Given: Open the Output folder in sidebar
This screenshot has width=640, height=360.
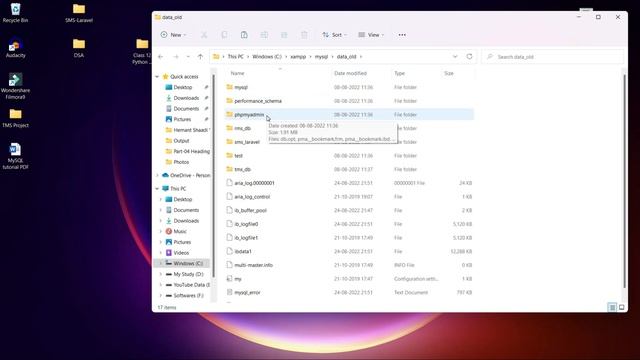Looking at the screenshot, I should pyautogui.click(x=181, y=141).
